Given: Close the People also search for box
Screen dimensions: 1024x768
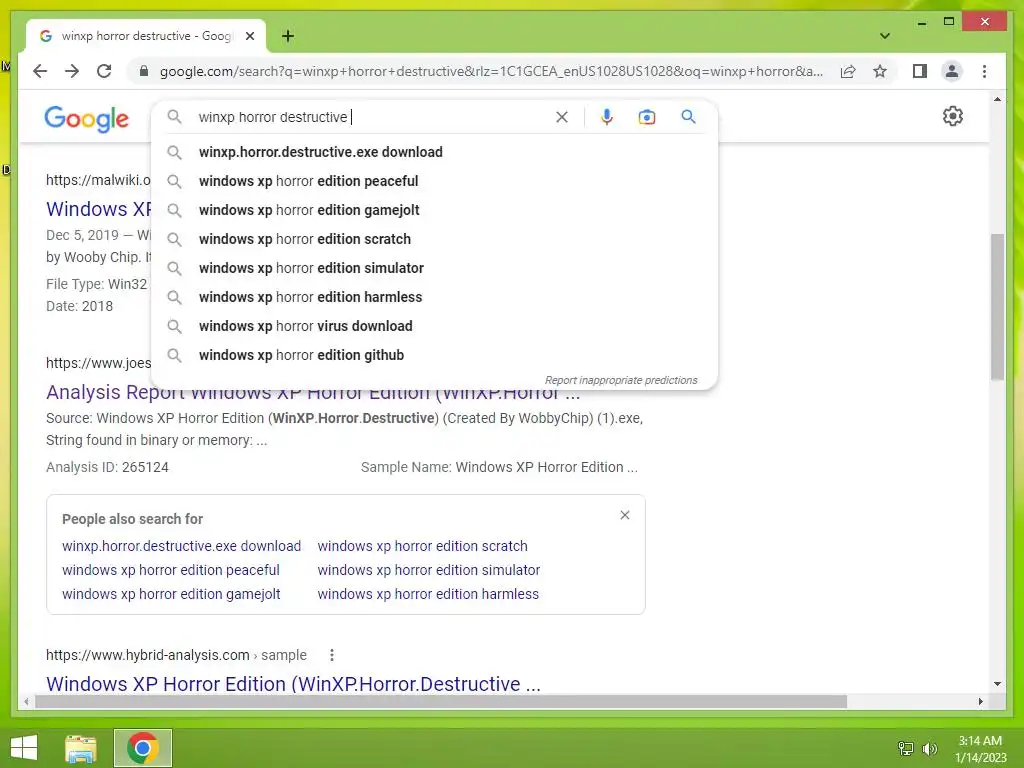Looking at the screenshot, I should (625, 515).
